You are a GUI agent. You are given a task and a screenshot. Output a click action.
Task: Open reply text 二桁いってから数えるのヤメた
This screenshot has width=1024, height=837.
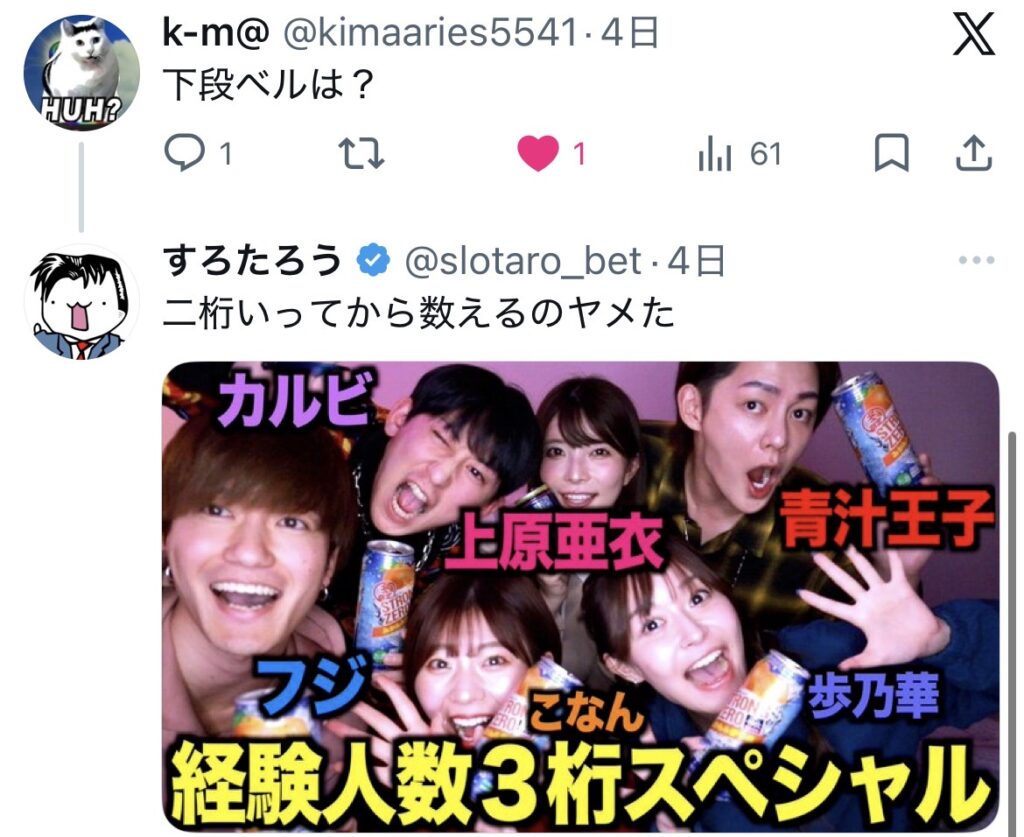coord(418,313)
